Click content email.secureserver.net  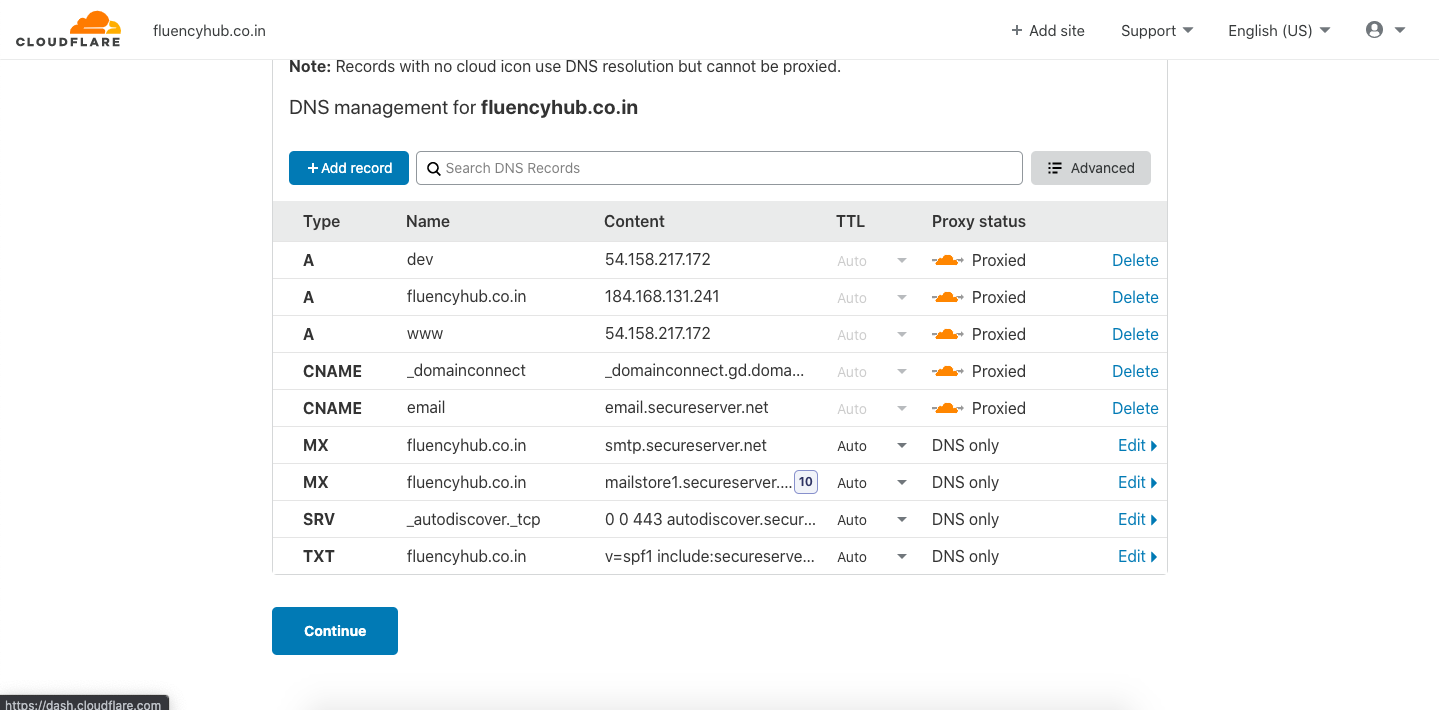coord(687,408)
